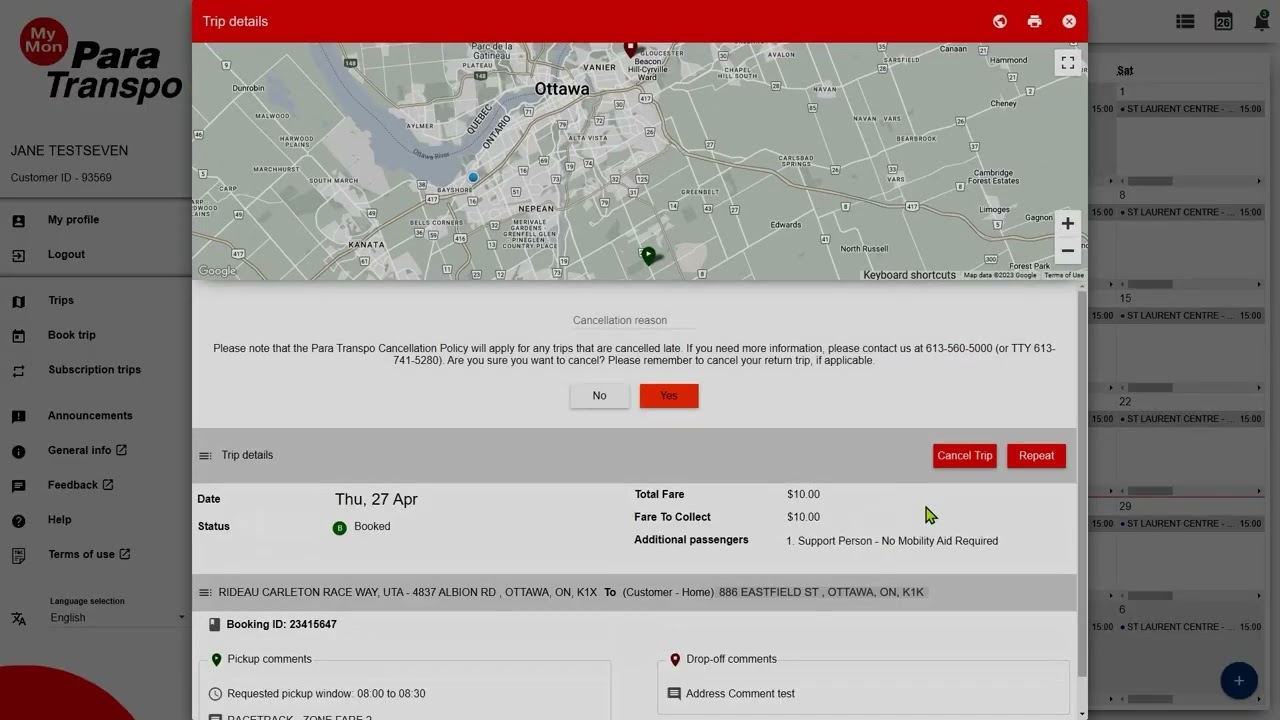Click the Feedback external link icon
This screenshot has width=1280, height=720.
coord(108,485)
